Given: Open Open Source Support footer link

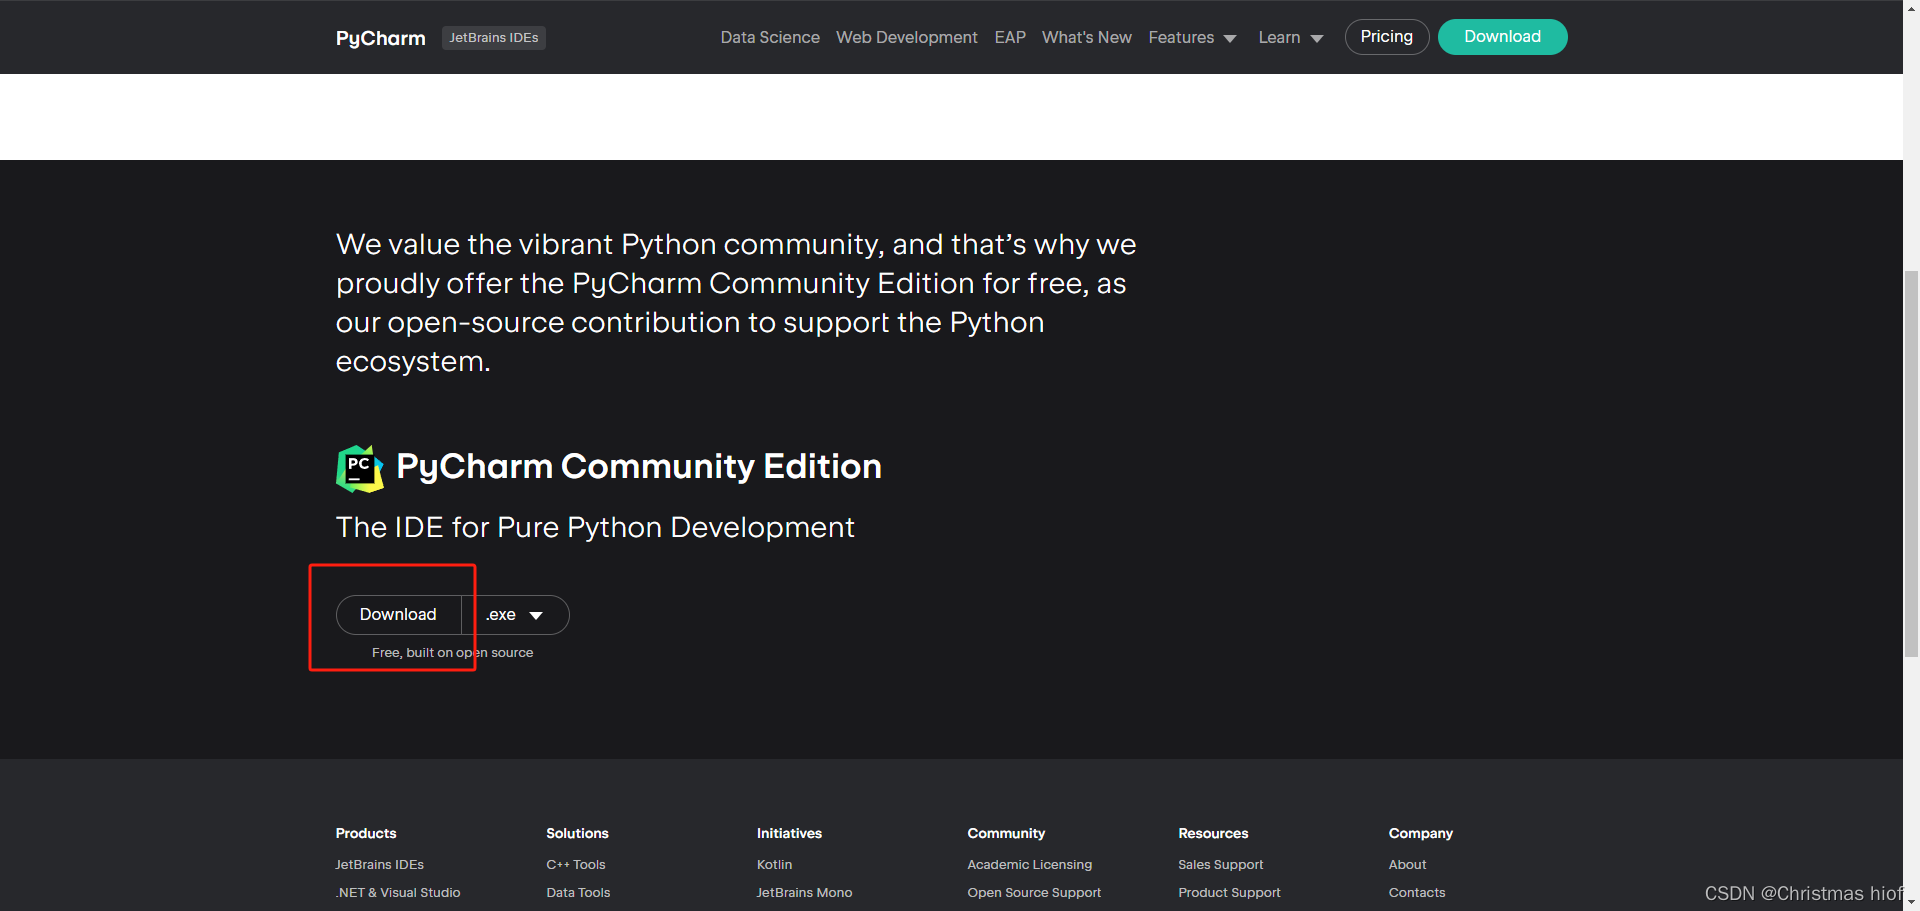Looking at the screenshot, I should (x=1034, y=893).
